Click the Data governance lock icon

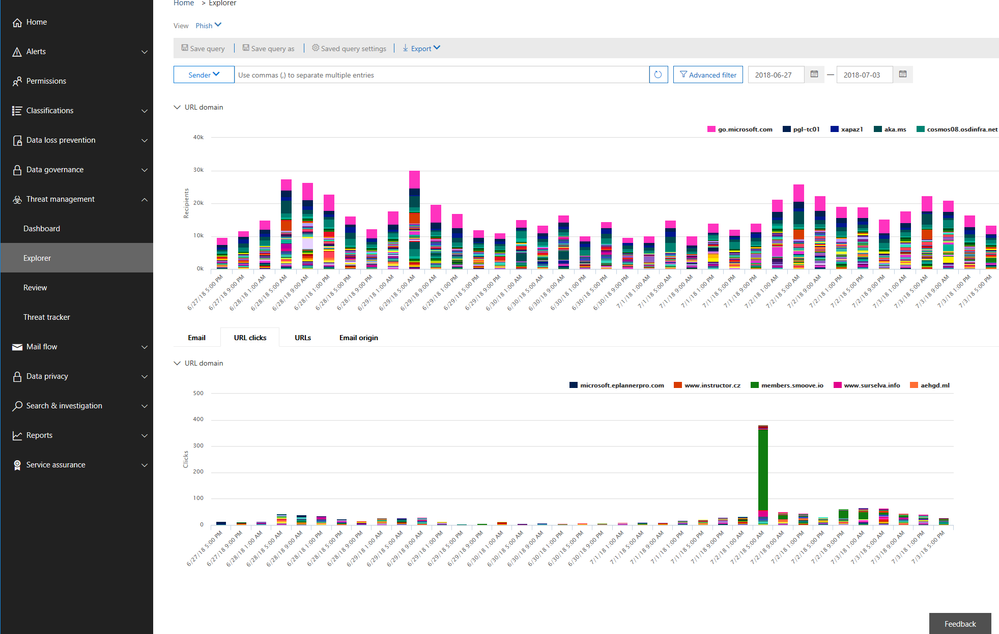tap(17, 170)
